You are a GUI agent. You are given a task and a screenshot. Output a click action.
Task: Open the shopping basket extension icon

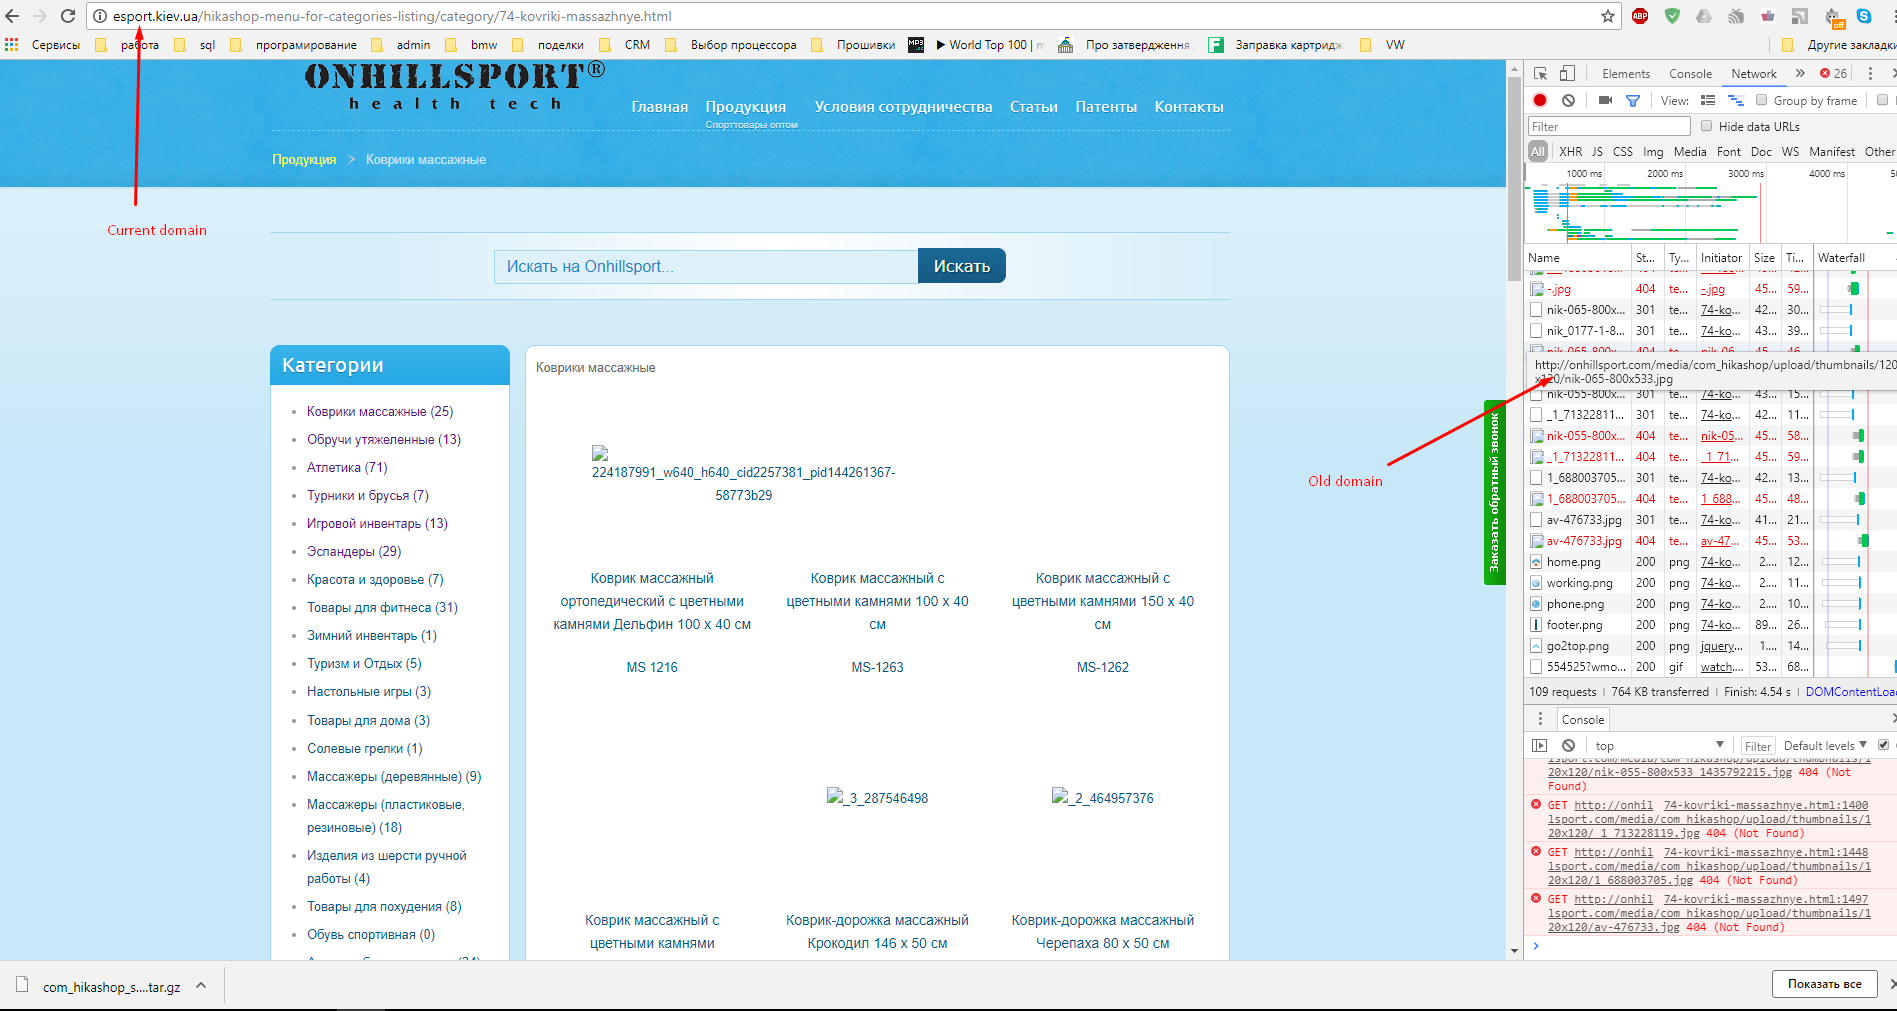point(1768,16)
